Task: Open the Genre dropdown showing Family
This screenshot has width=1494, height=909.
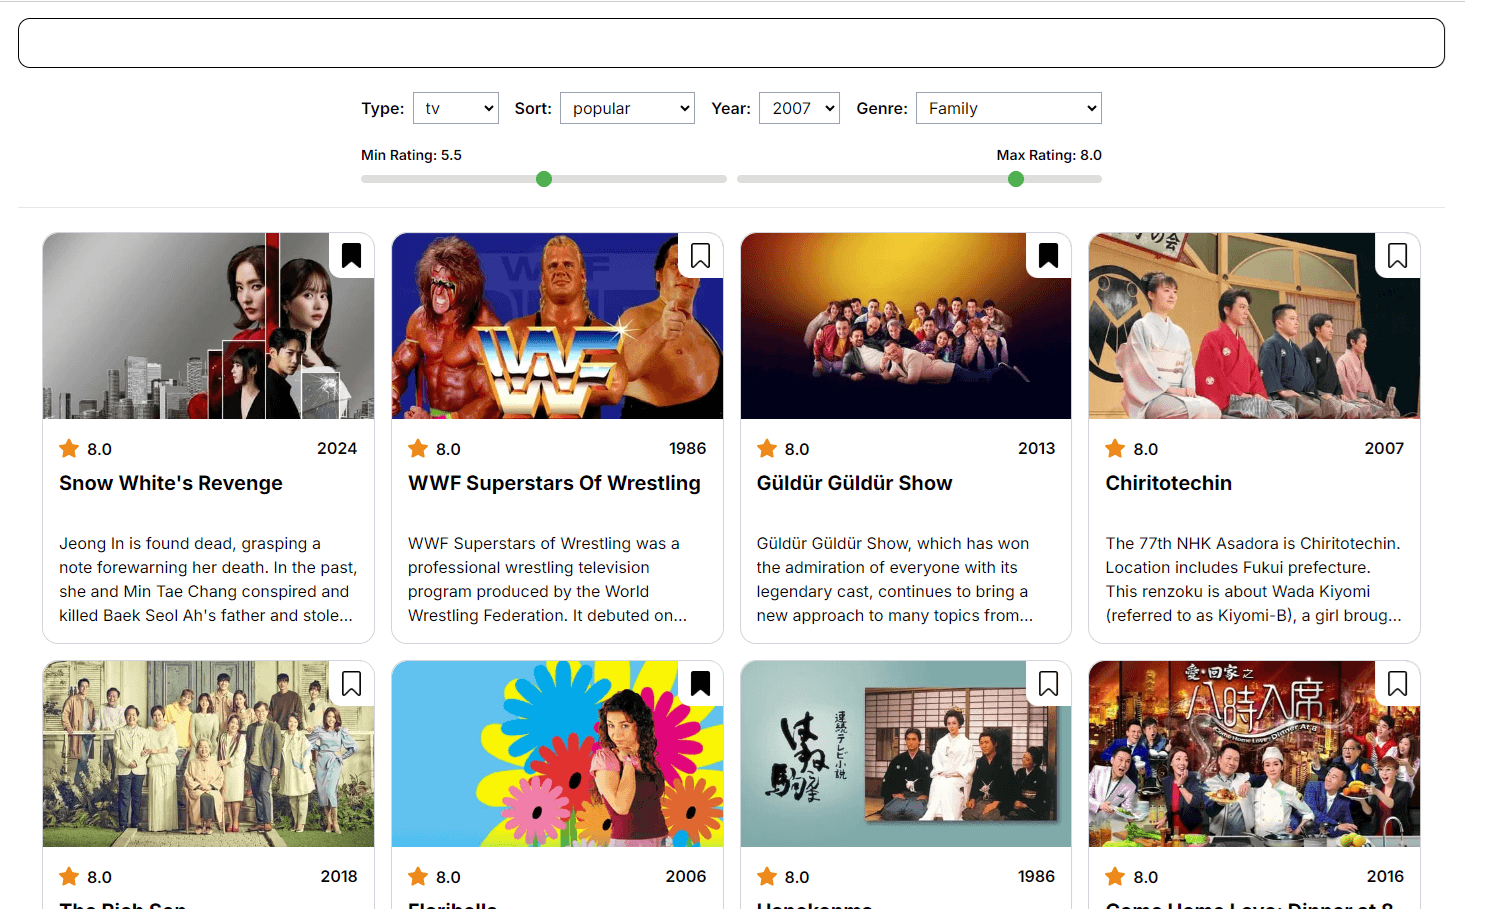Action: click(1008, 108)
